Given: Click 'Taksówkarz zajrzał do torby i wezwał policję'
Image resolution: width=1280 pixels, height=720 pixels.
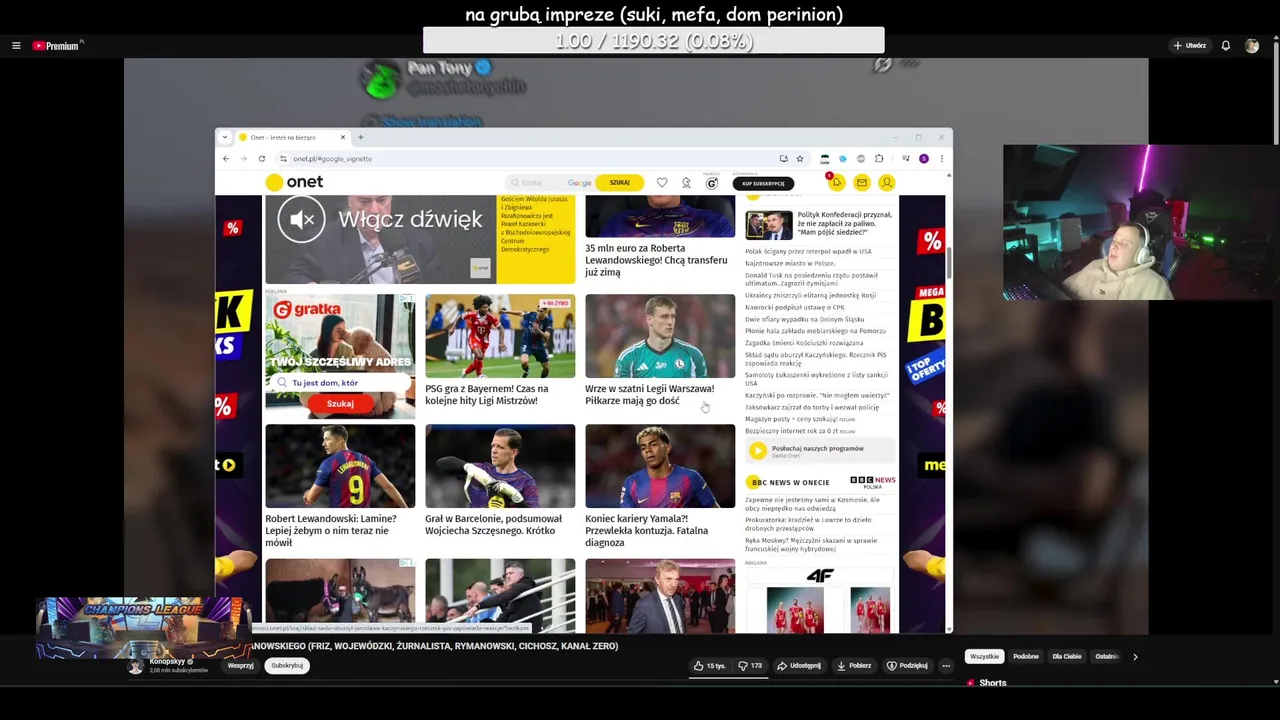Looking at the screenshot, I should tap(812, 407).
